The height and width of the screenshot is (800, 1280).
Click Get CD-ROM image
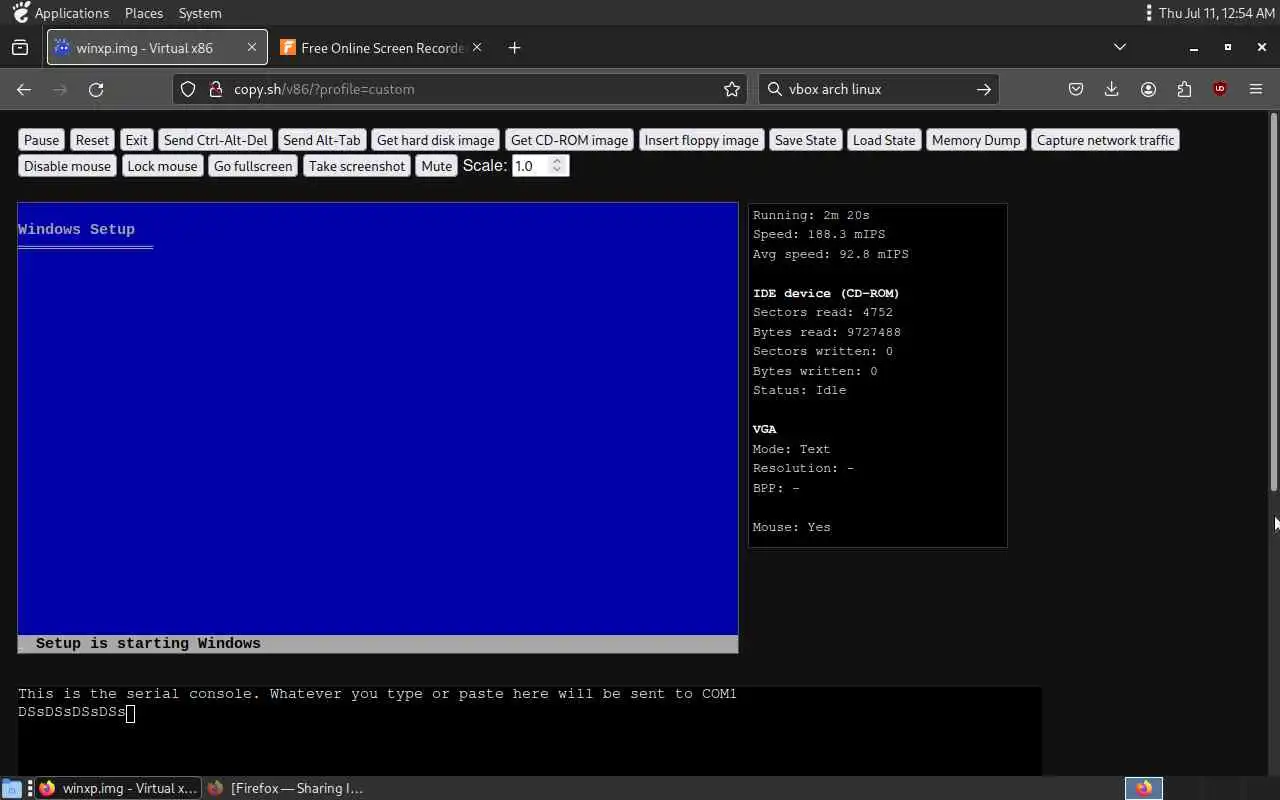[570, 140]
